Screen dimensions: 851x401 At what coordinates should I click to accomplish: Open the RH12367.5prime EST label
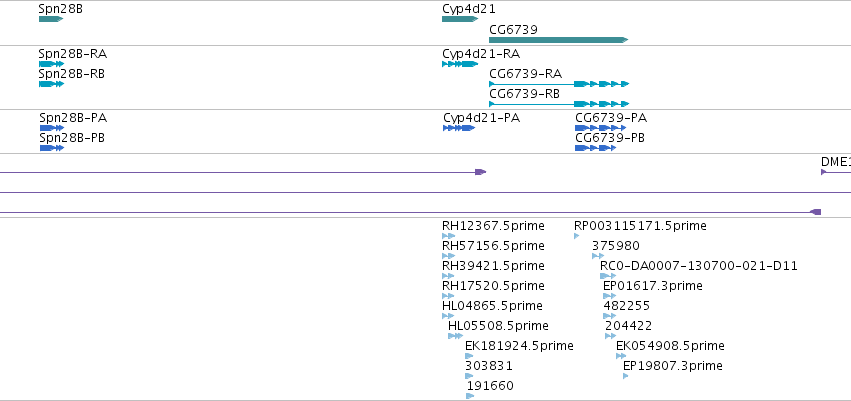tap(493, 226)
